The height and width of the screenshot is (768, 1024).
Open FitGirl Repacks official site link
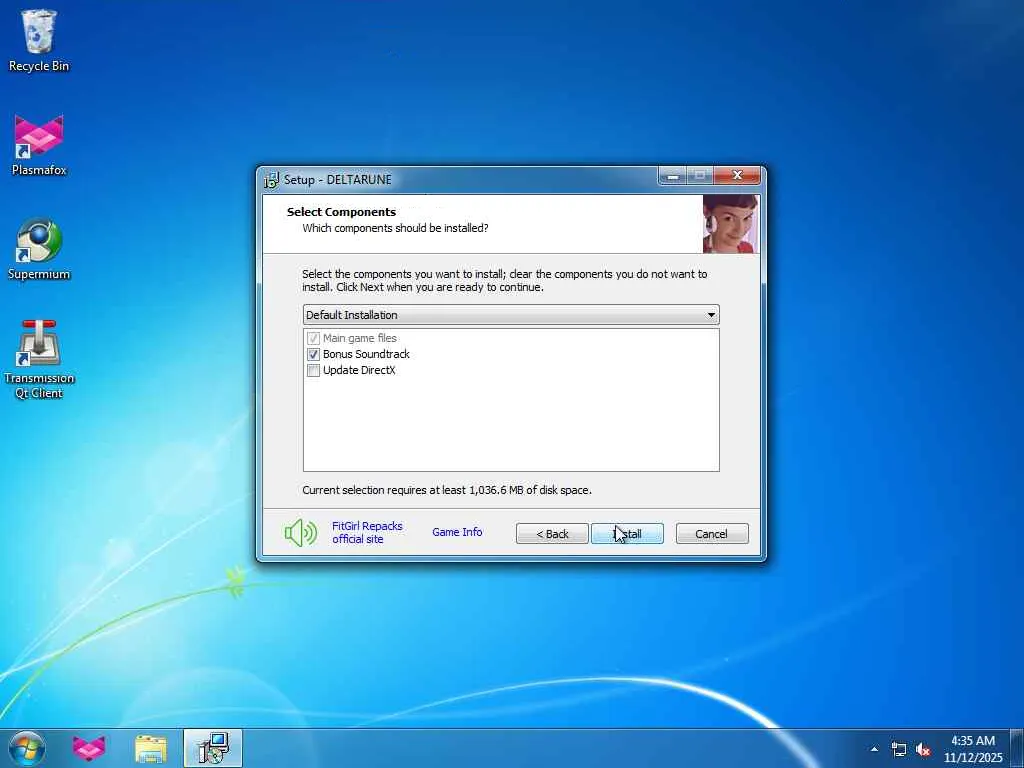point(367,532)
